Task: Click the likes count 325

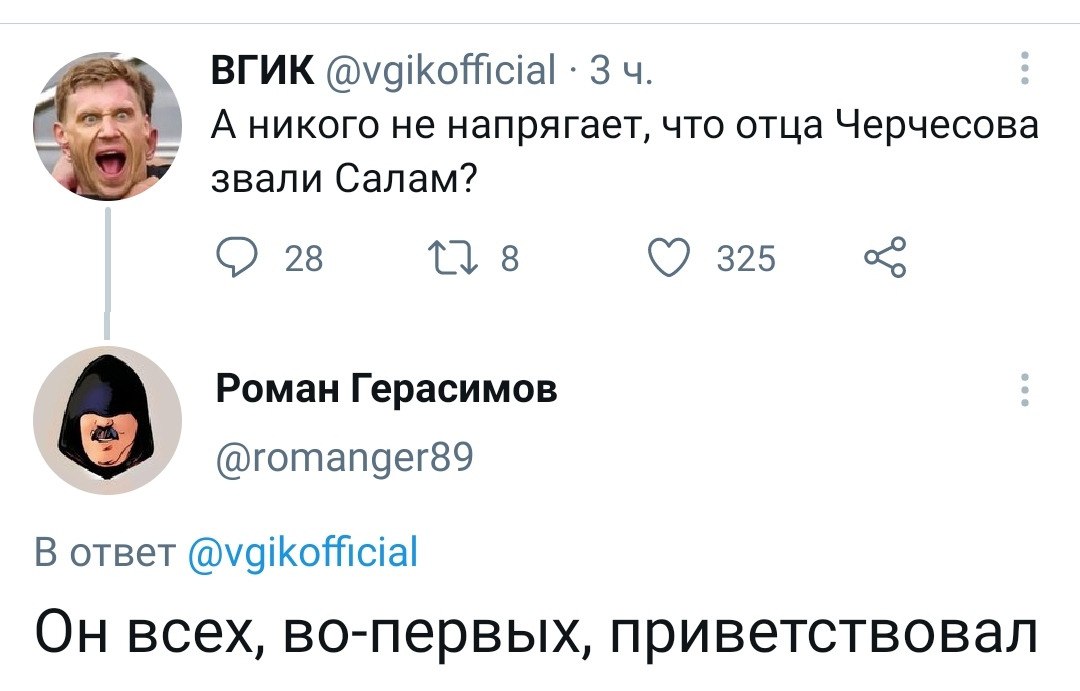Action: point(747,261)
